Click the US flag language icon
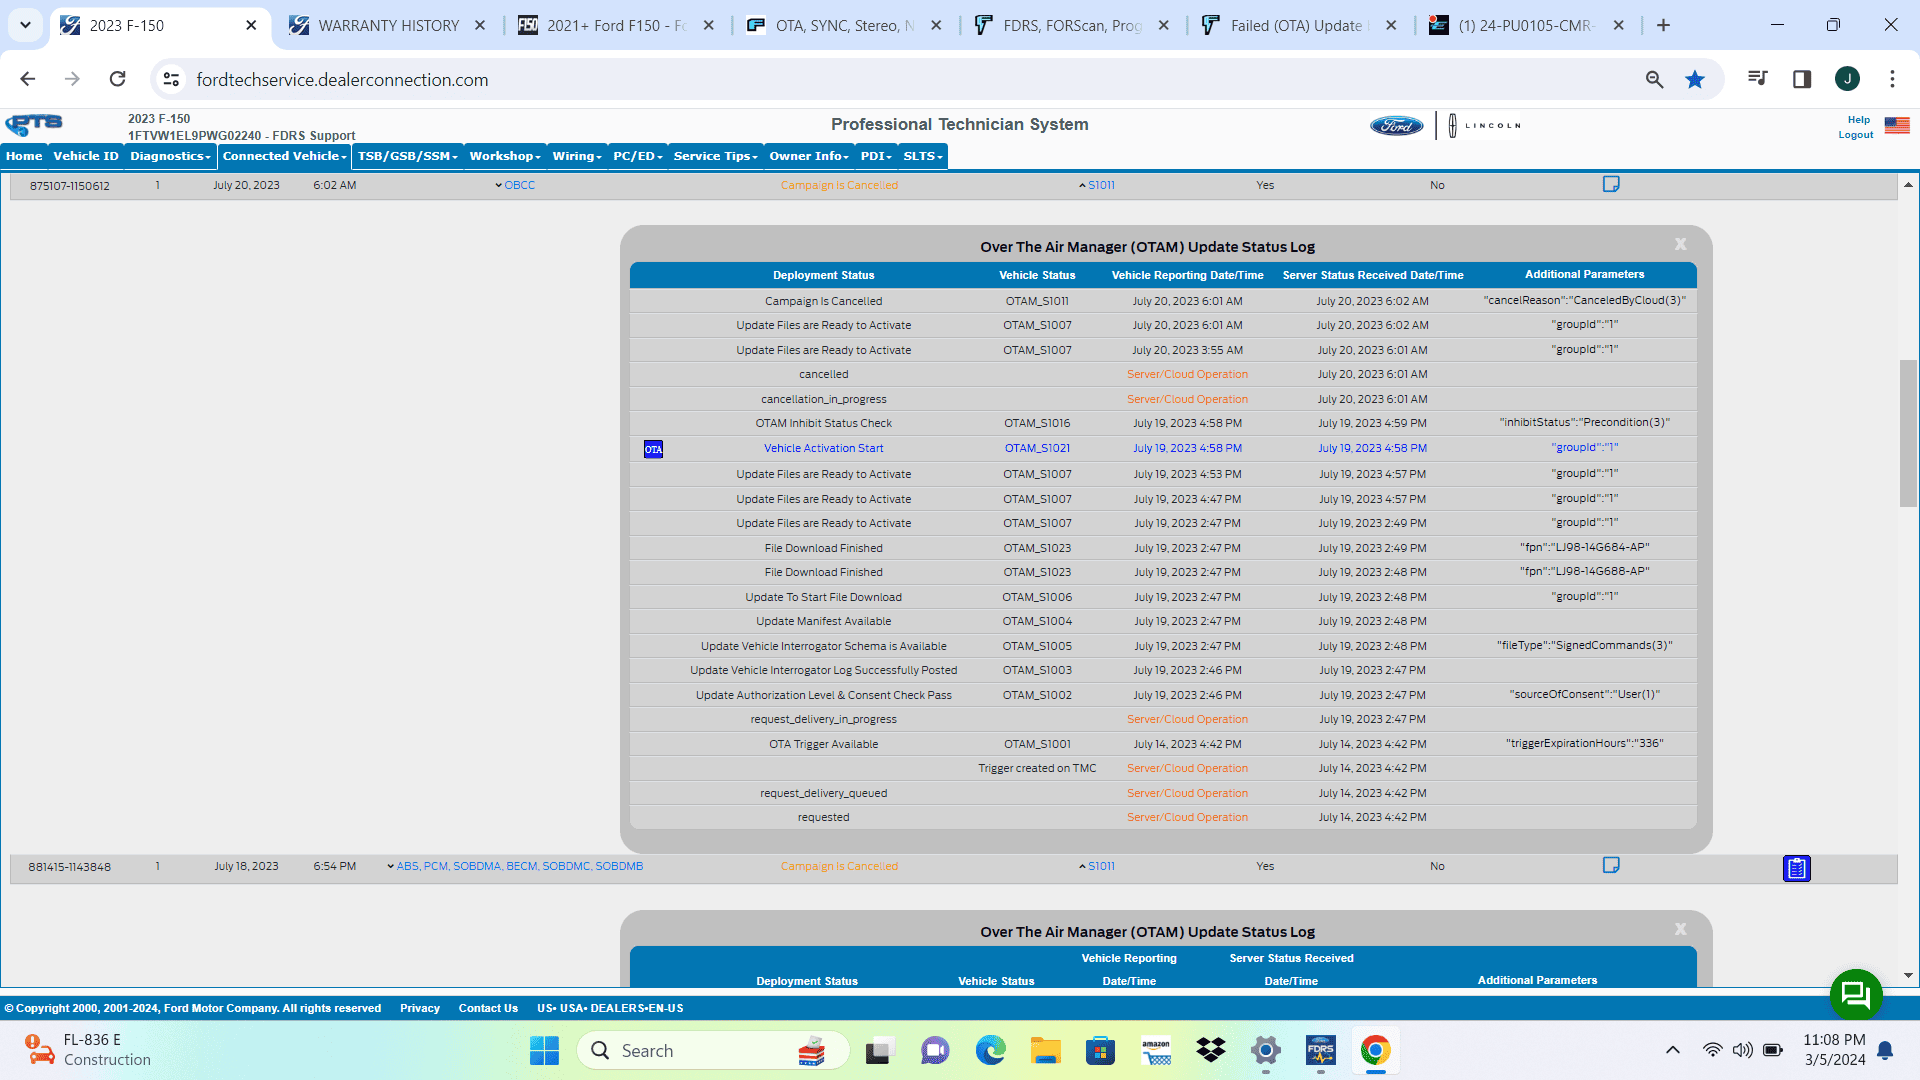 pyautogui.click(x=1896, y=126)
